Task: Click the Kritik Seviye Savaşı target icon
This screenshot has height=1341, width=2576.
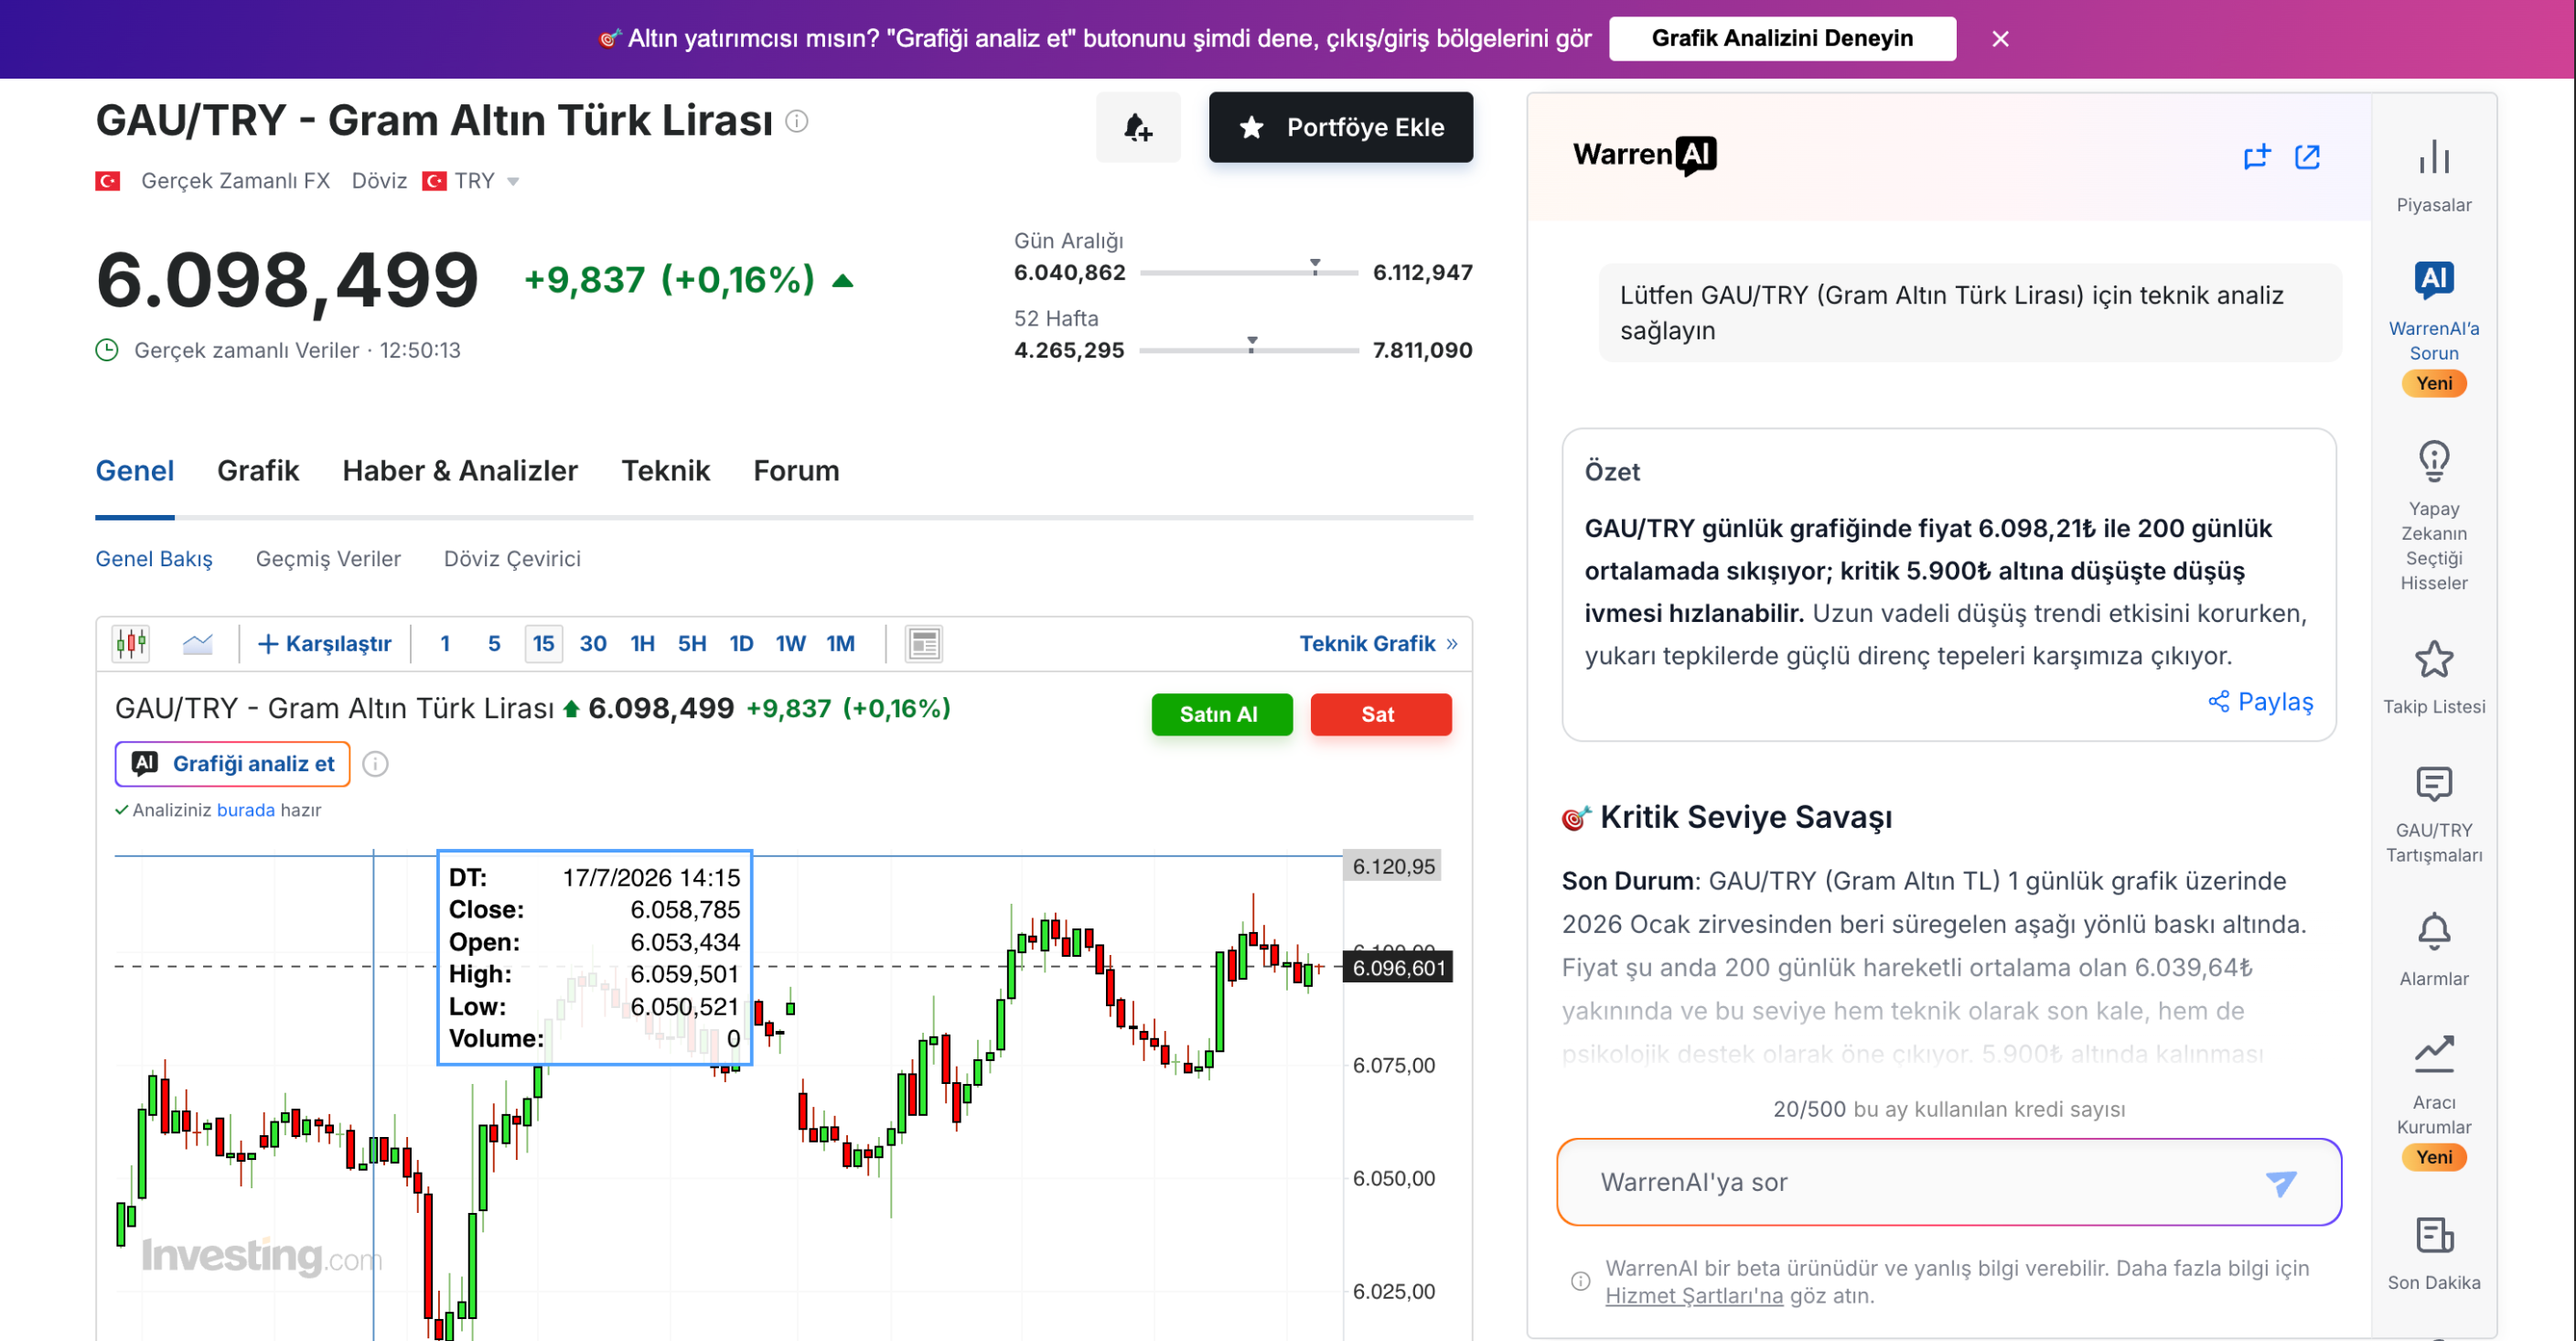Action: (1575, 818)
